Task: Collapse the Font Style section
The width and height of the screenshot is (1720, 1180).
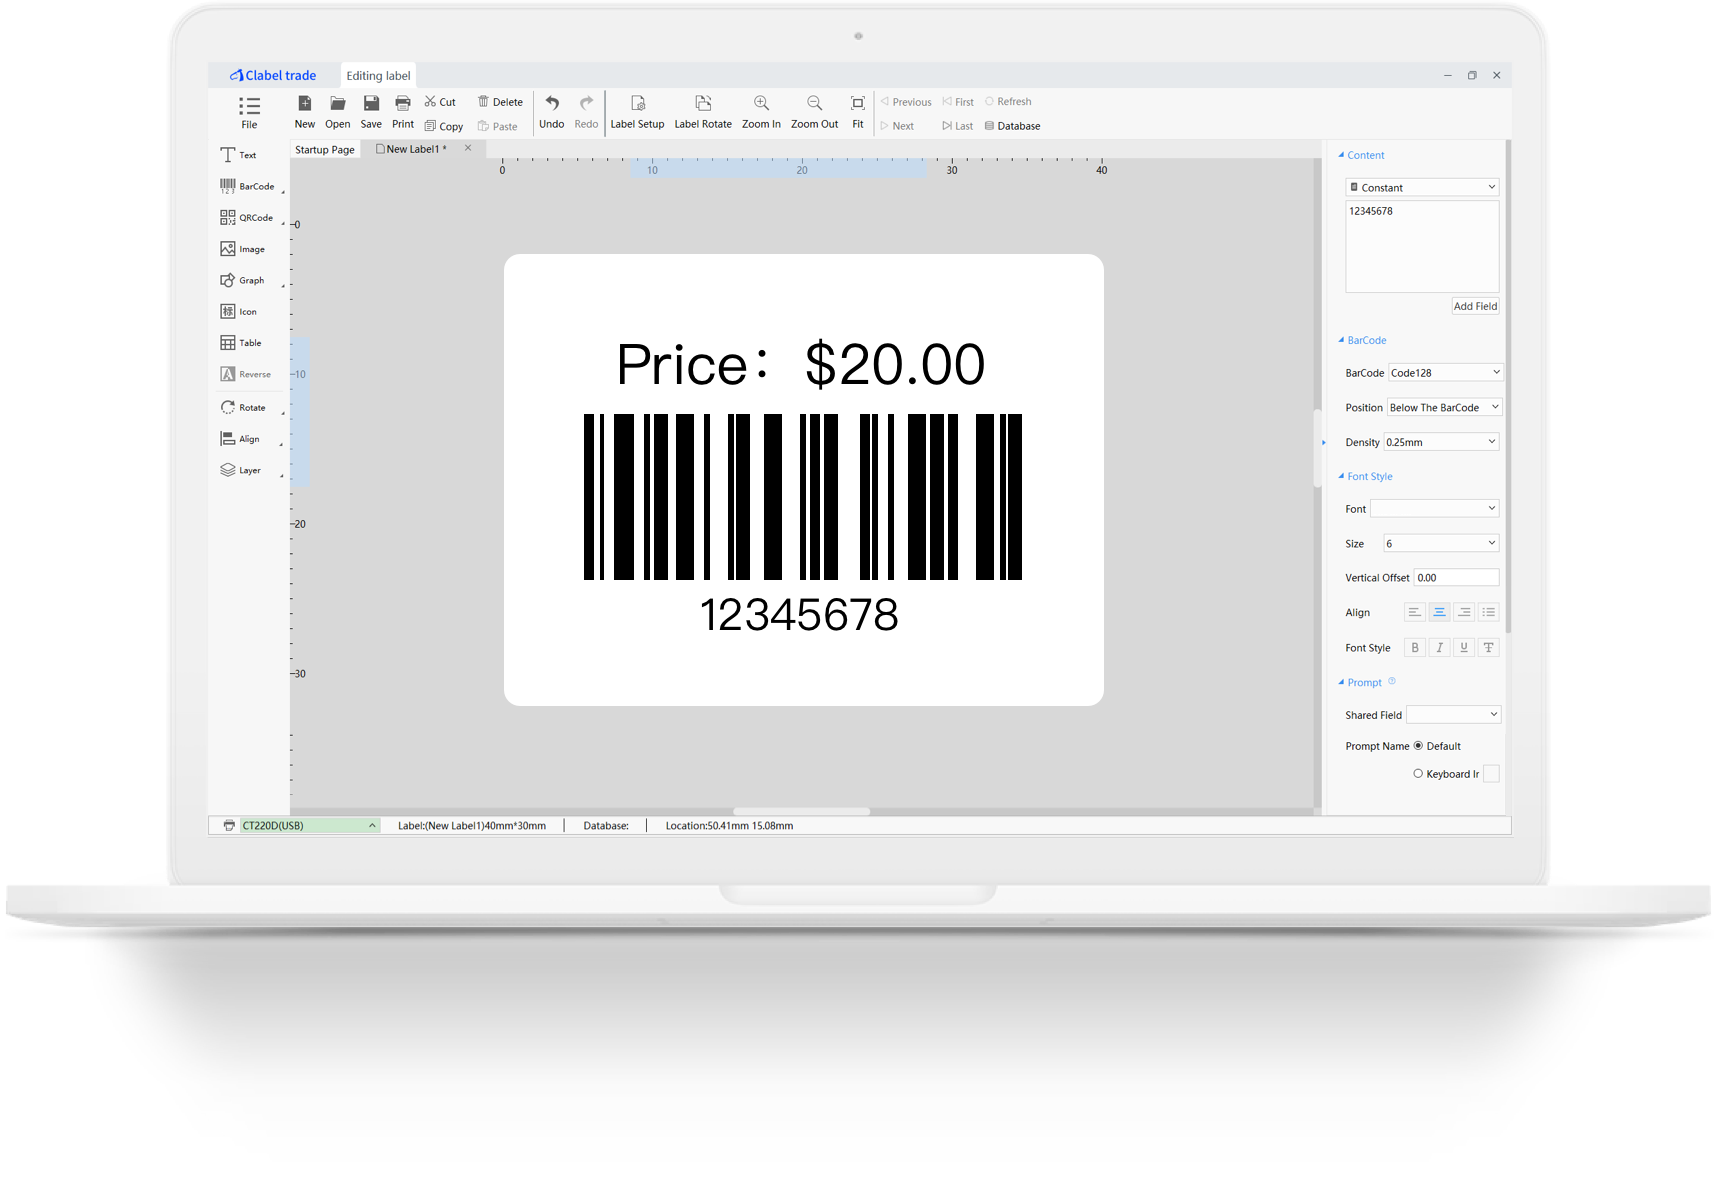Action: coord(1341,476)
